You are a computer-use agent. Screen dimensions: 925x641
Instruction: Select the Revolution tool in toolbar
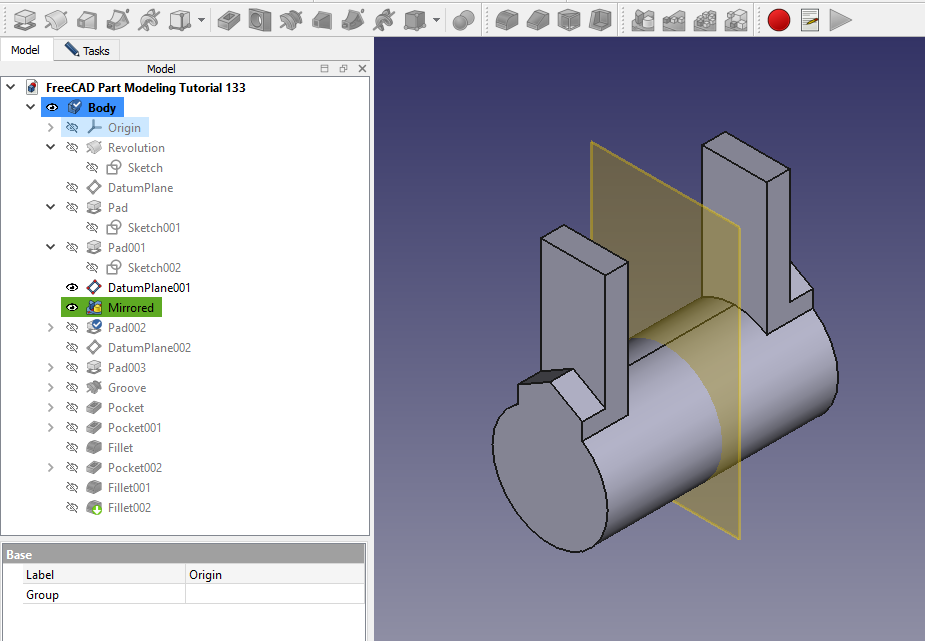[x=56, y=19]
